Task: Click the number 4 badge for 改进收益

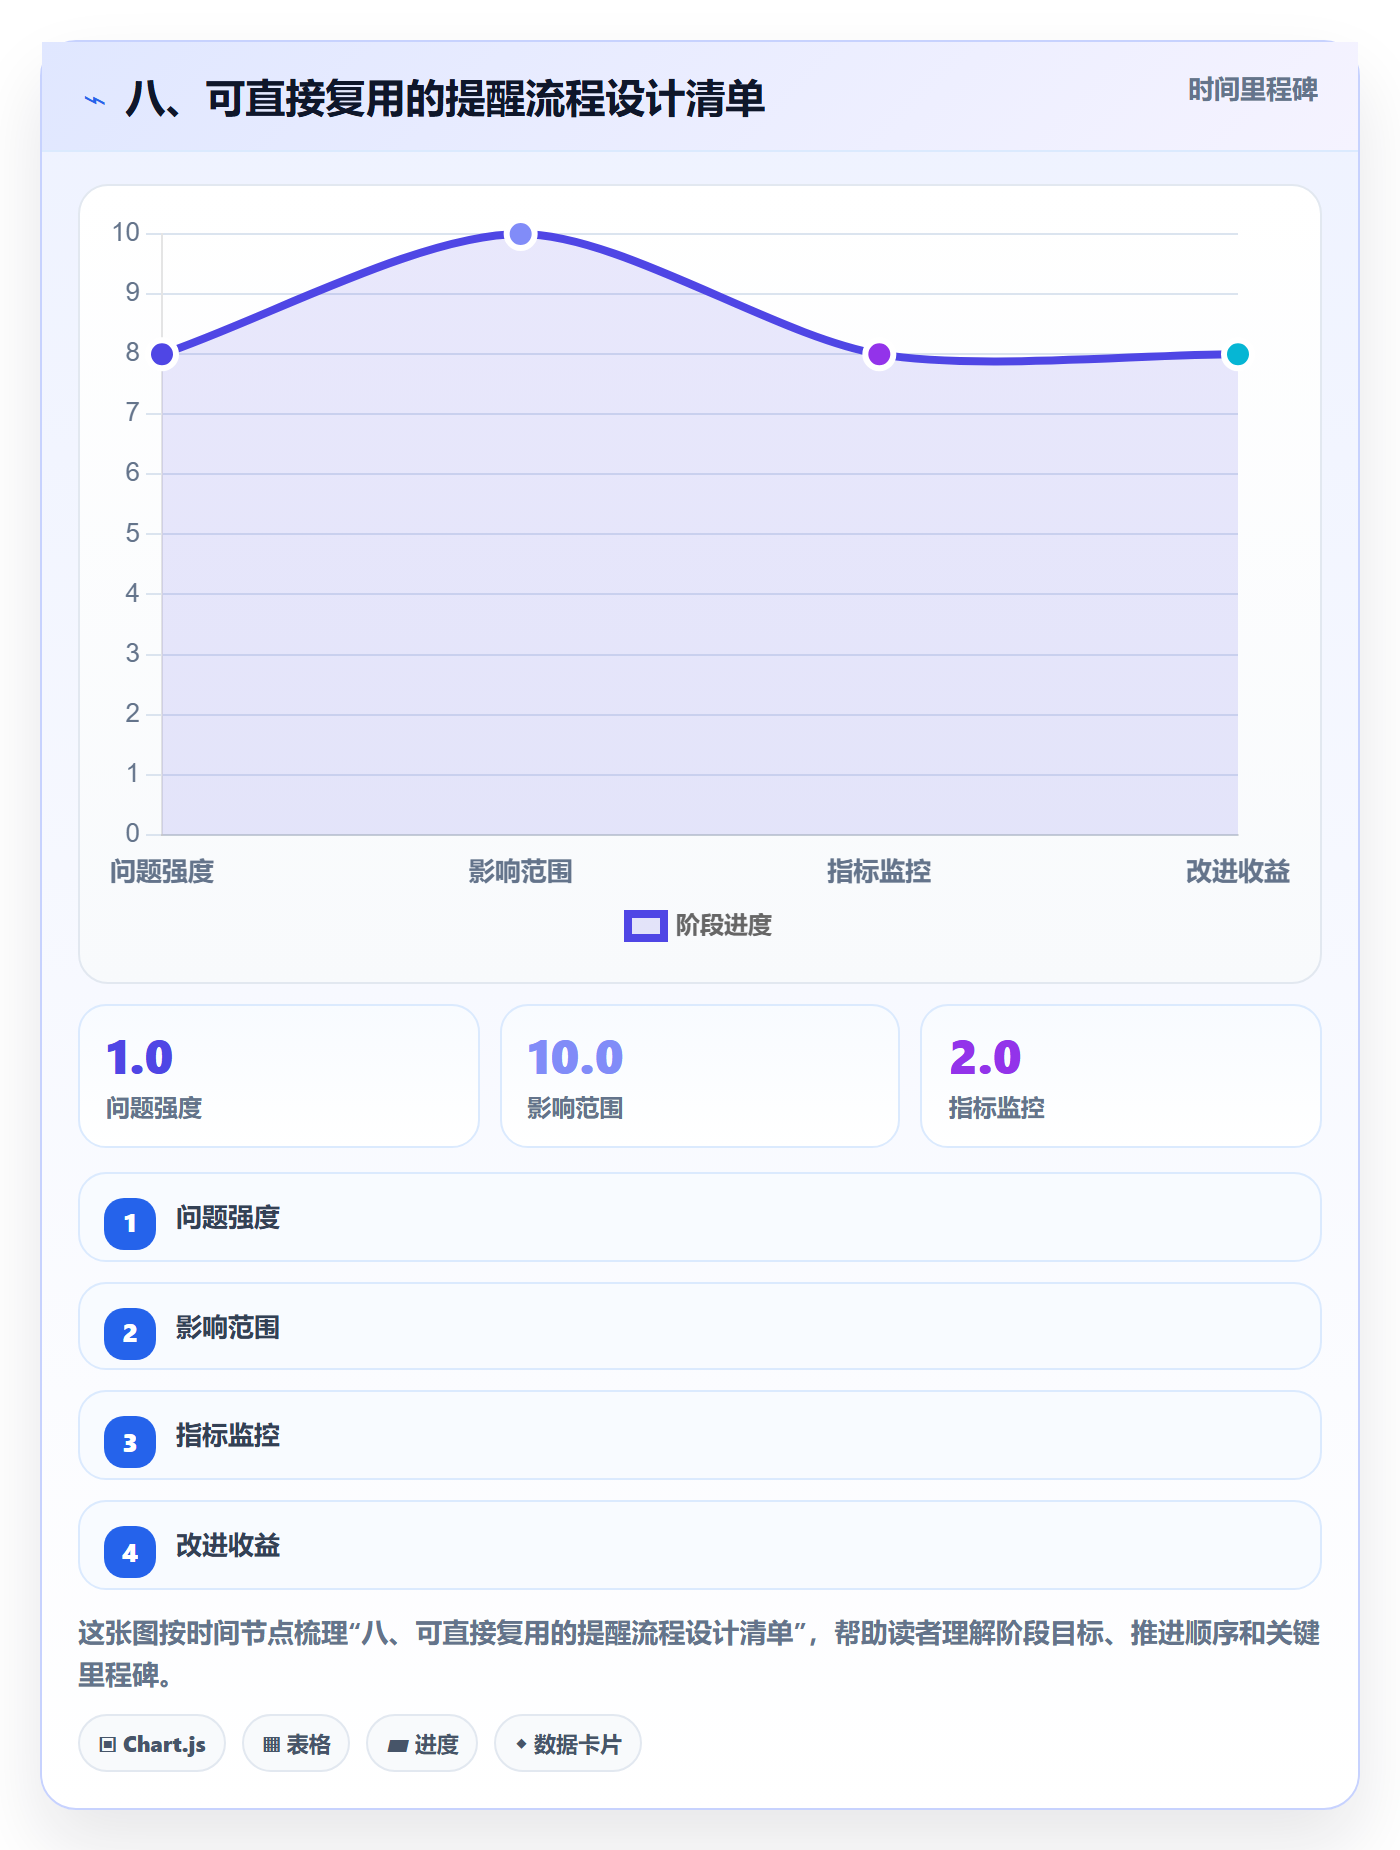Action: tap(130, 1552)
